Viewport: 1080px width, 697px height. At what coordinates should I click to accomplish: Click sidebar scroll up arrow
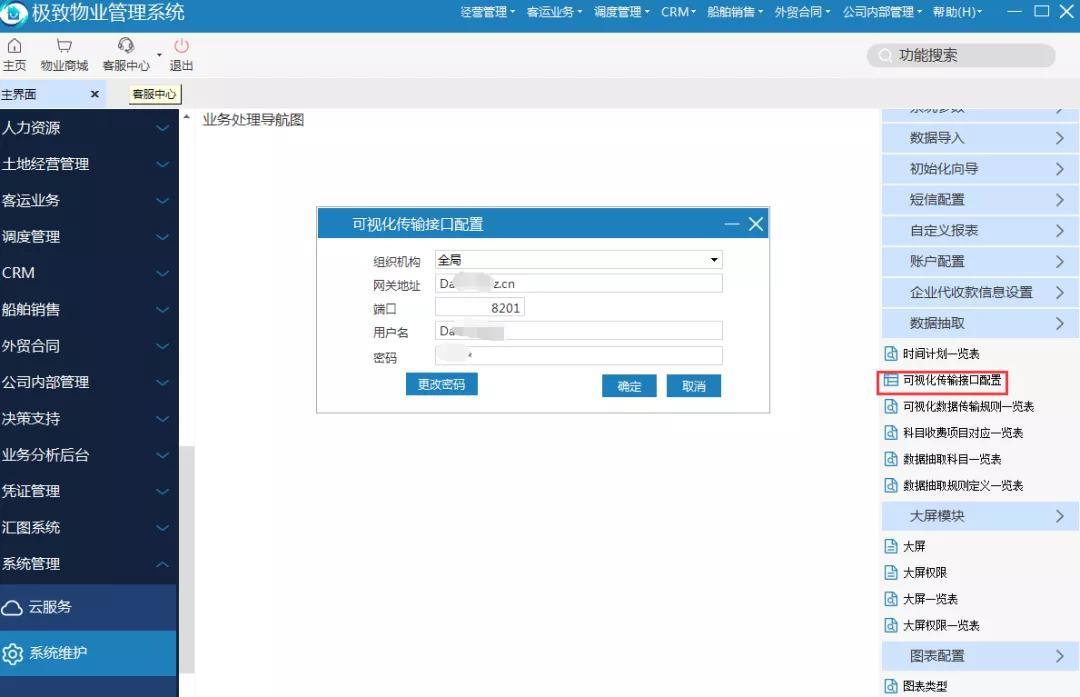[x=187, y=117]
